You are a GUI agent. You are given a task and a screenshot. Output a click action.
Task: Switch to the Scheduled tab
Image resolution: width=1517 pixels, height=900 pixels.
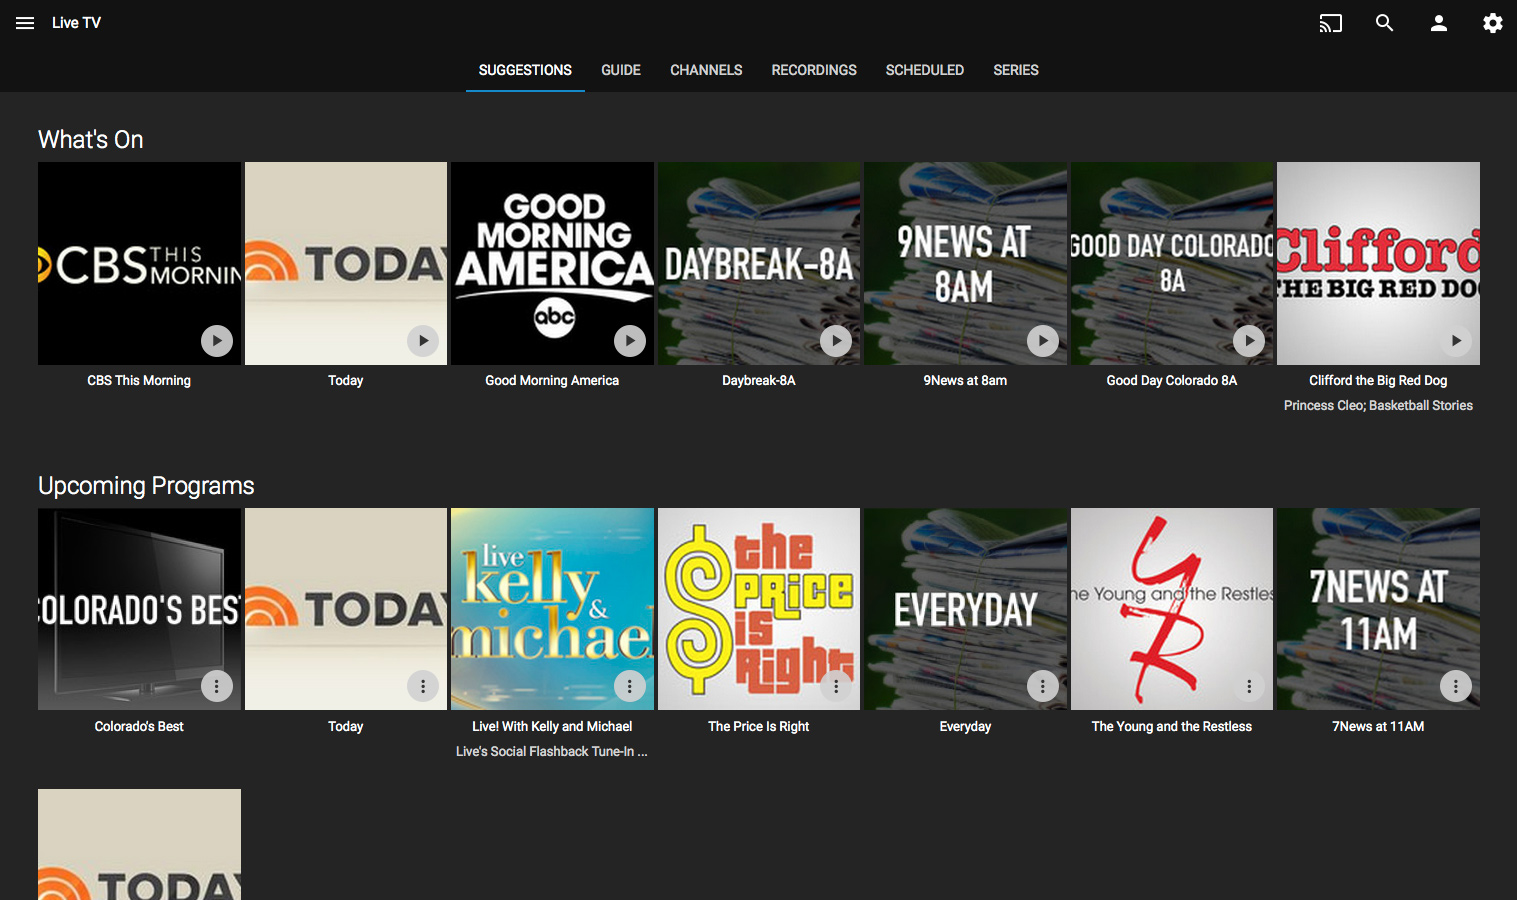click(x=925, y=70)
